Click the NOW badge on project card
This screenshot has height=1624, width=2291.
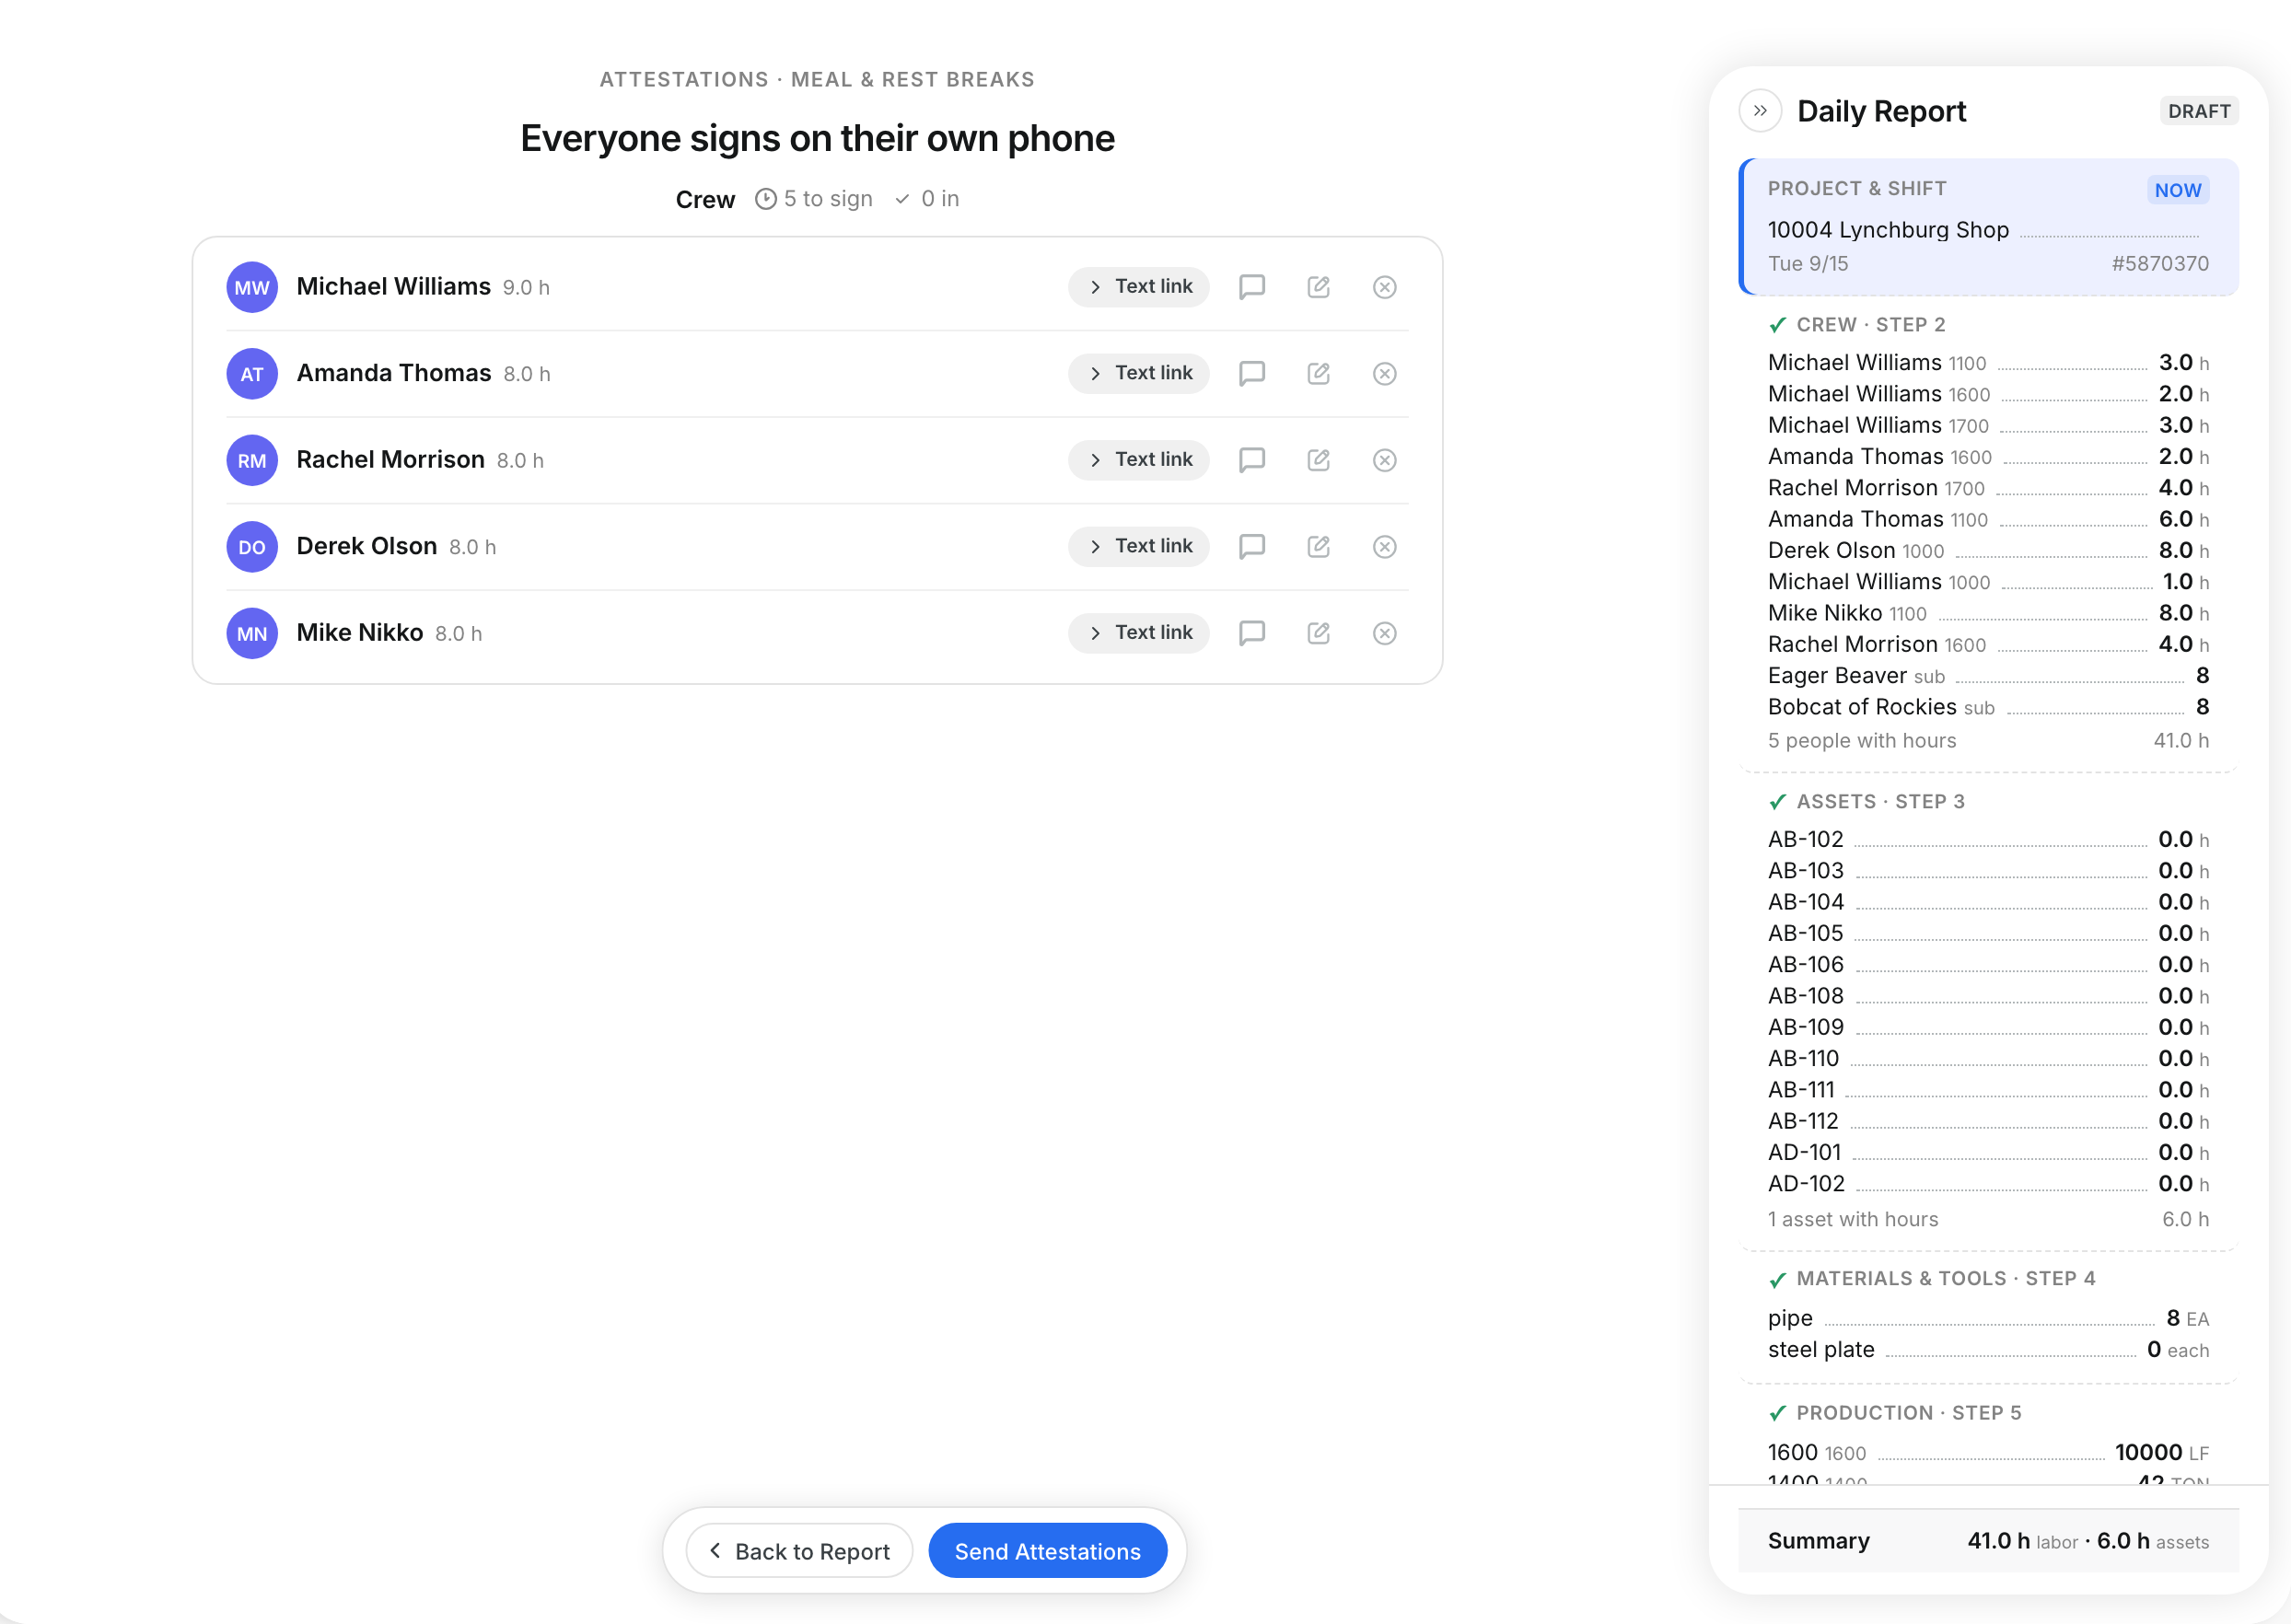coord(2177,190)
